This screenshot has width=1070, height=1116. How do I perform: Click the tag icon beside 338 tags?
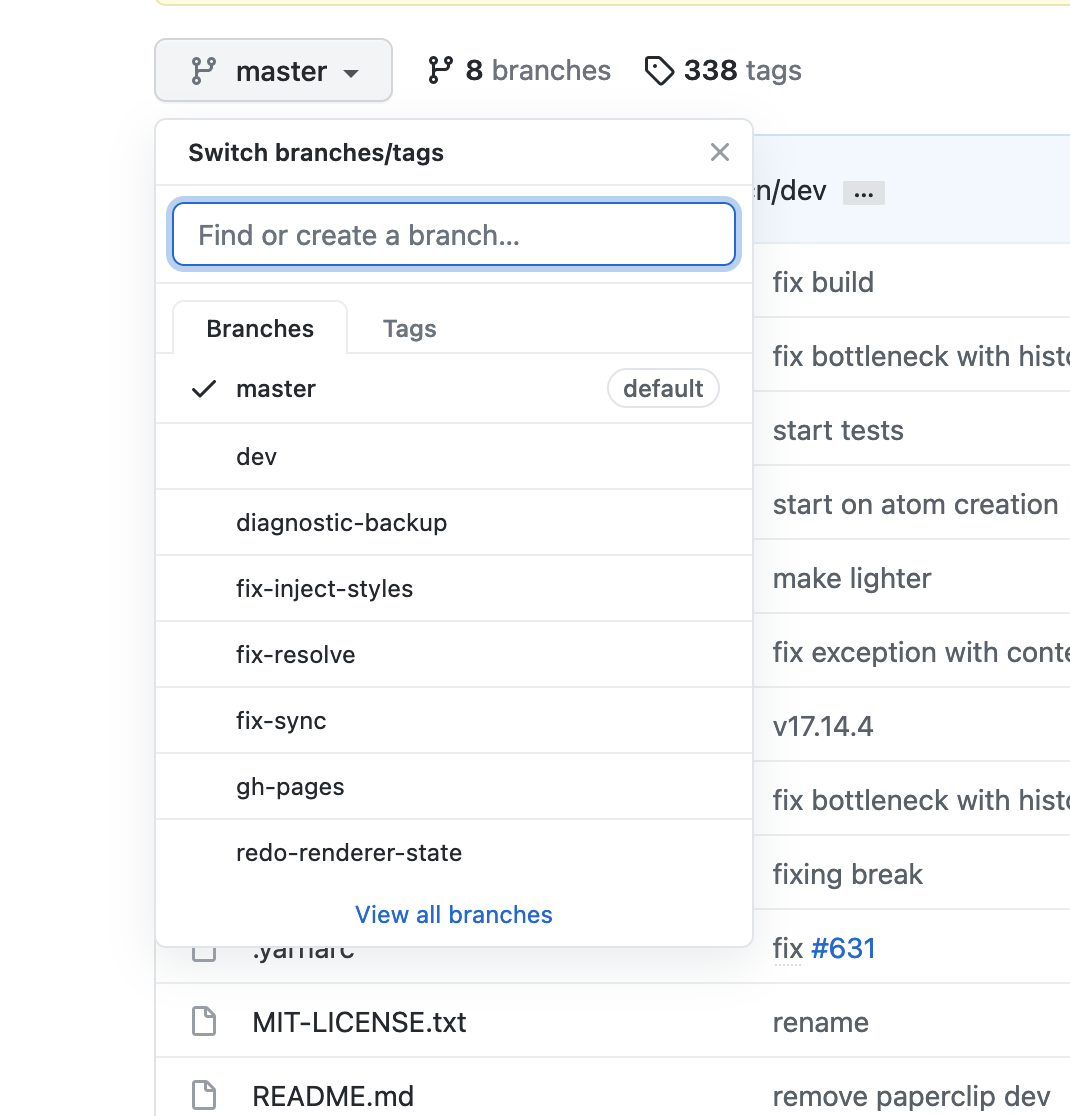(x=659, y=70)
